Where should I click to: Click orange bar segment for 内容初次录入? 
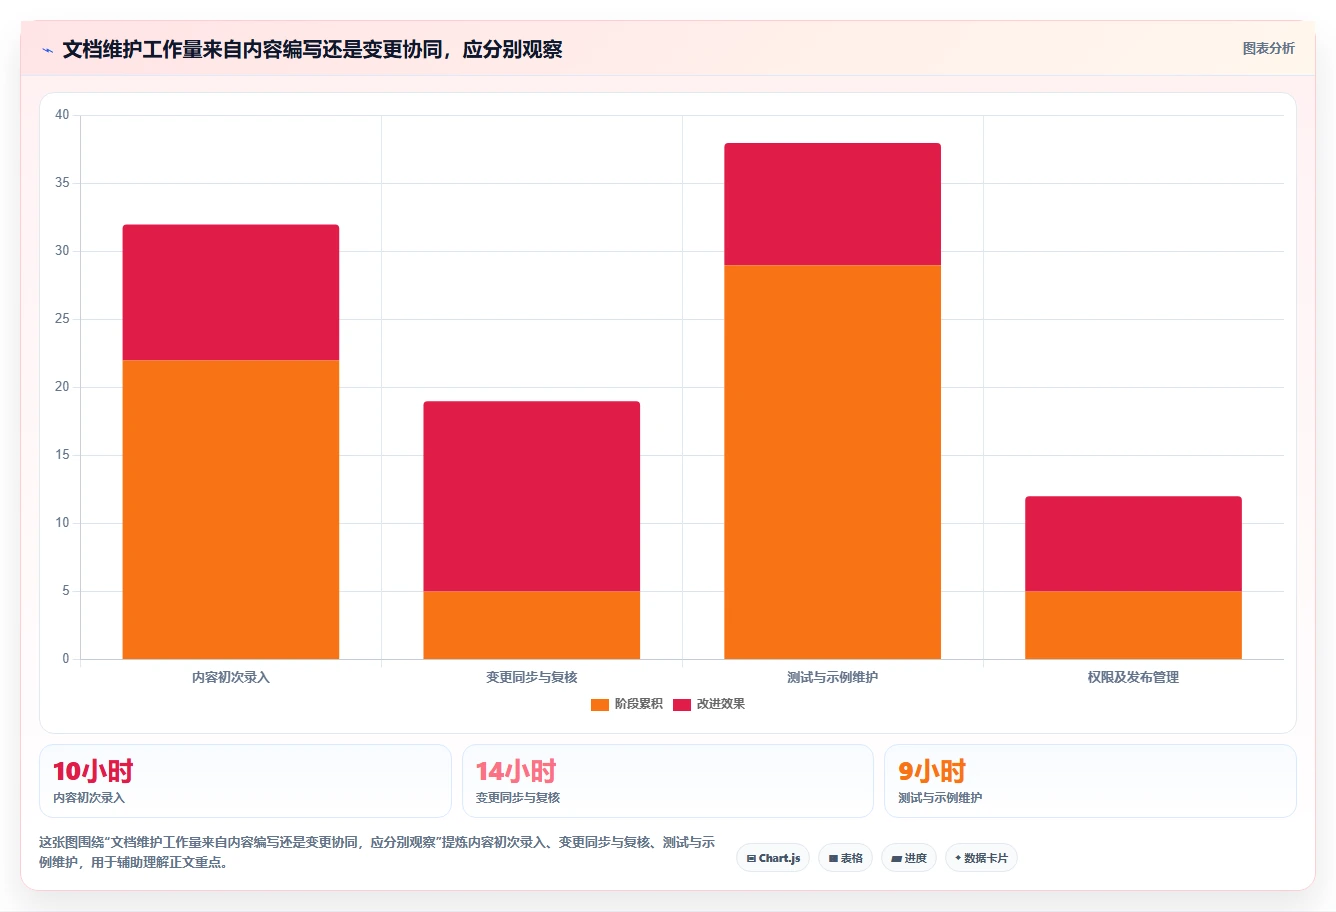(x=231, y=509)
